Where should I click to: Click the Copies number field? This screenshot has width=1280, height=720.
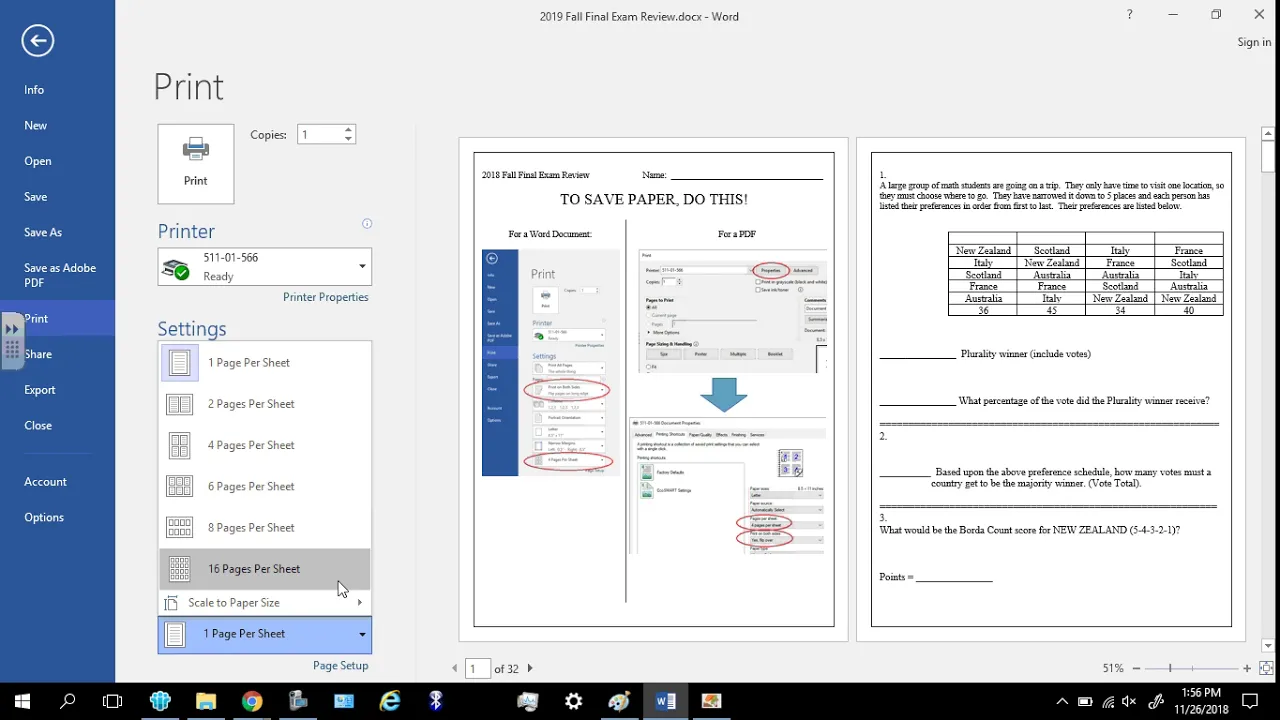(x=319, y=134)
